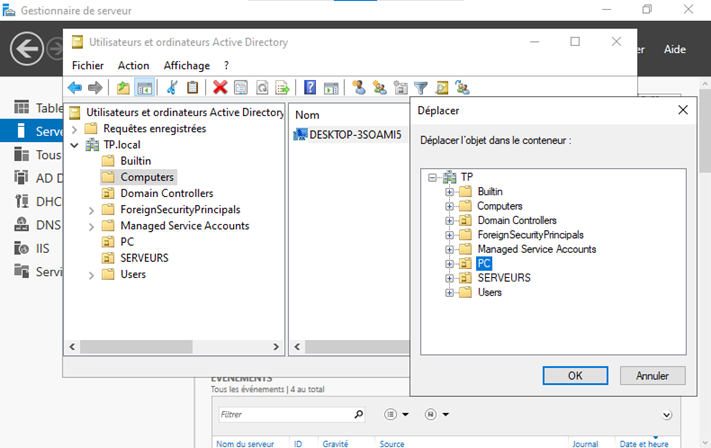Cut the selection with the scissors icon
The width and height of the screenshot is (711, 448).
pyautogui.click(x=172, y=87)
